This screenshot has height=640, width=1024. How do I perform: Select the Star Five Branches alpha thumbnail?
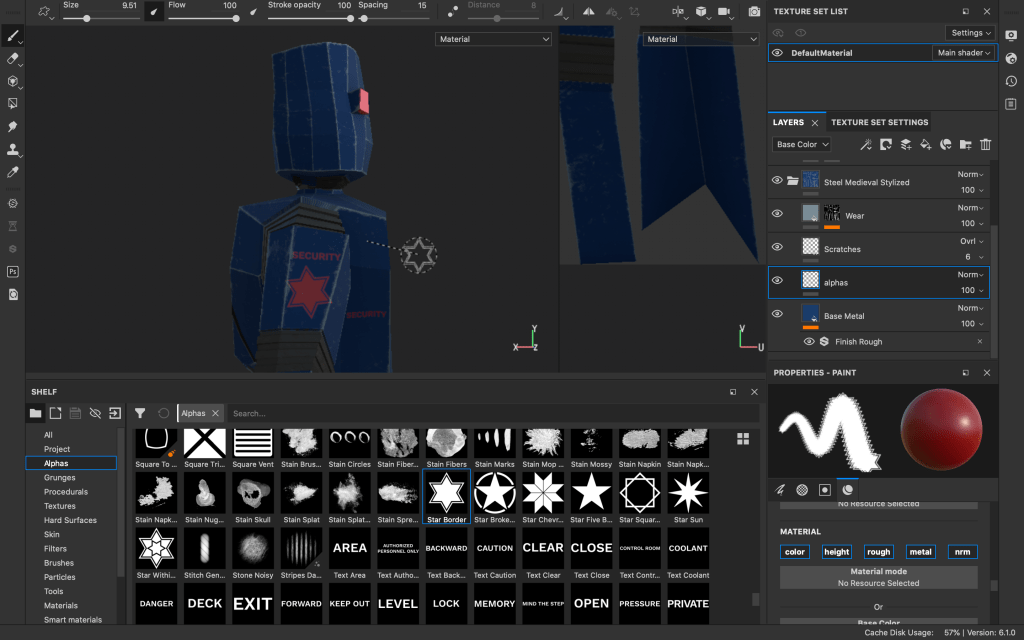click(591, 492)
